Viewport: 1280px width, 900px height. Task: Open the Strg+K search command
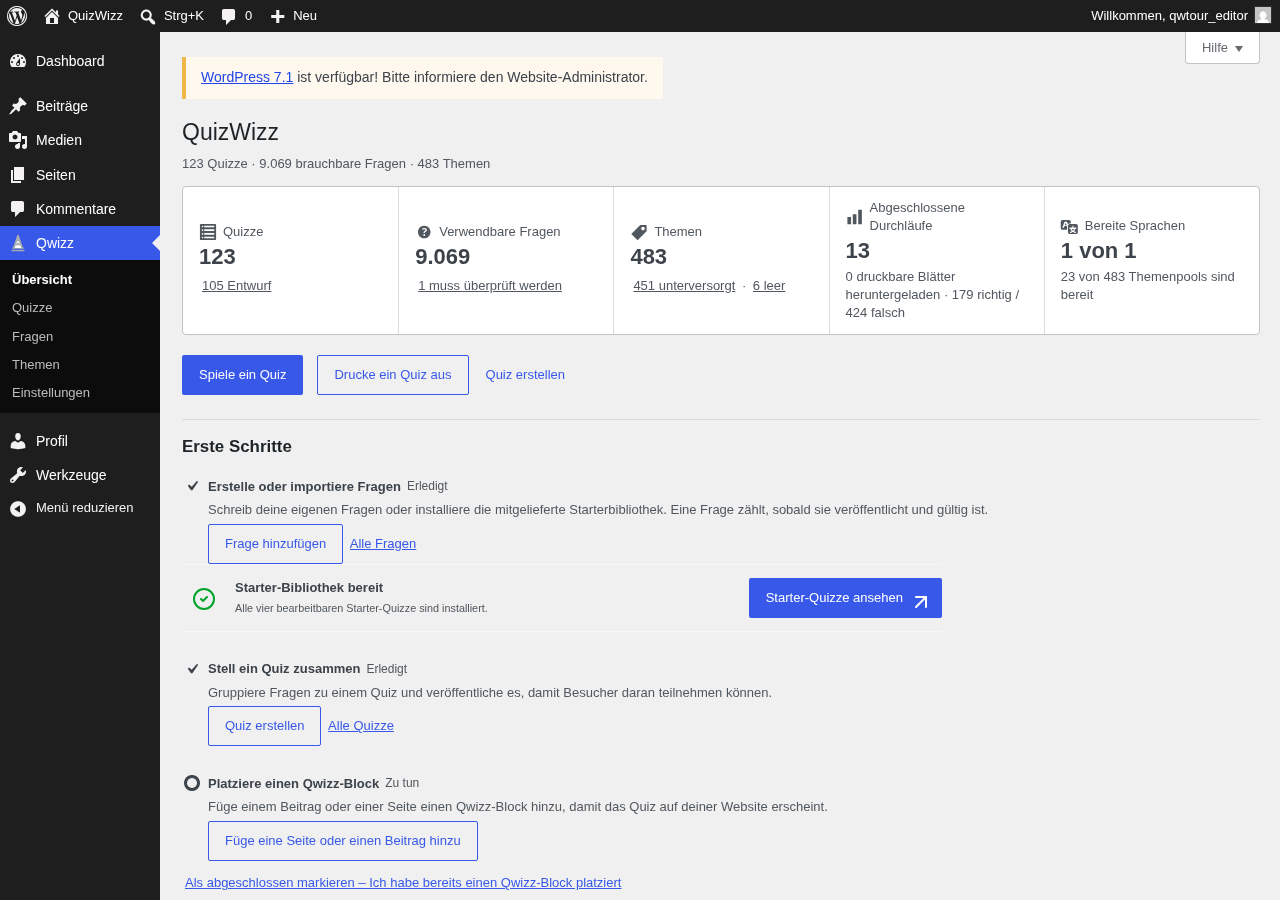[172, 16]
